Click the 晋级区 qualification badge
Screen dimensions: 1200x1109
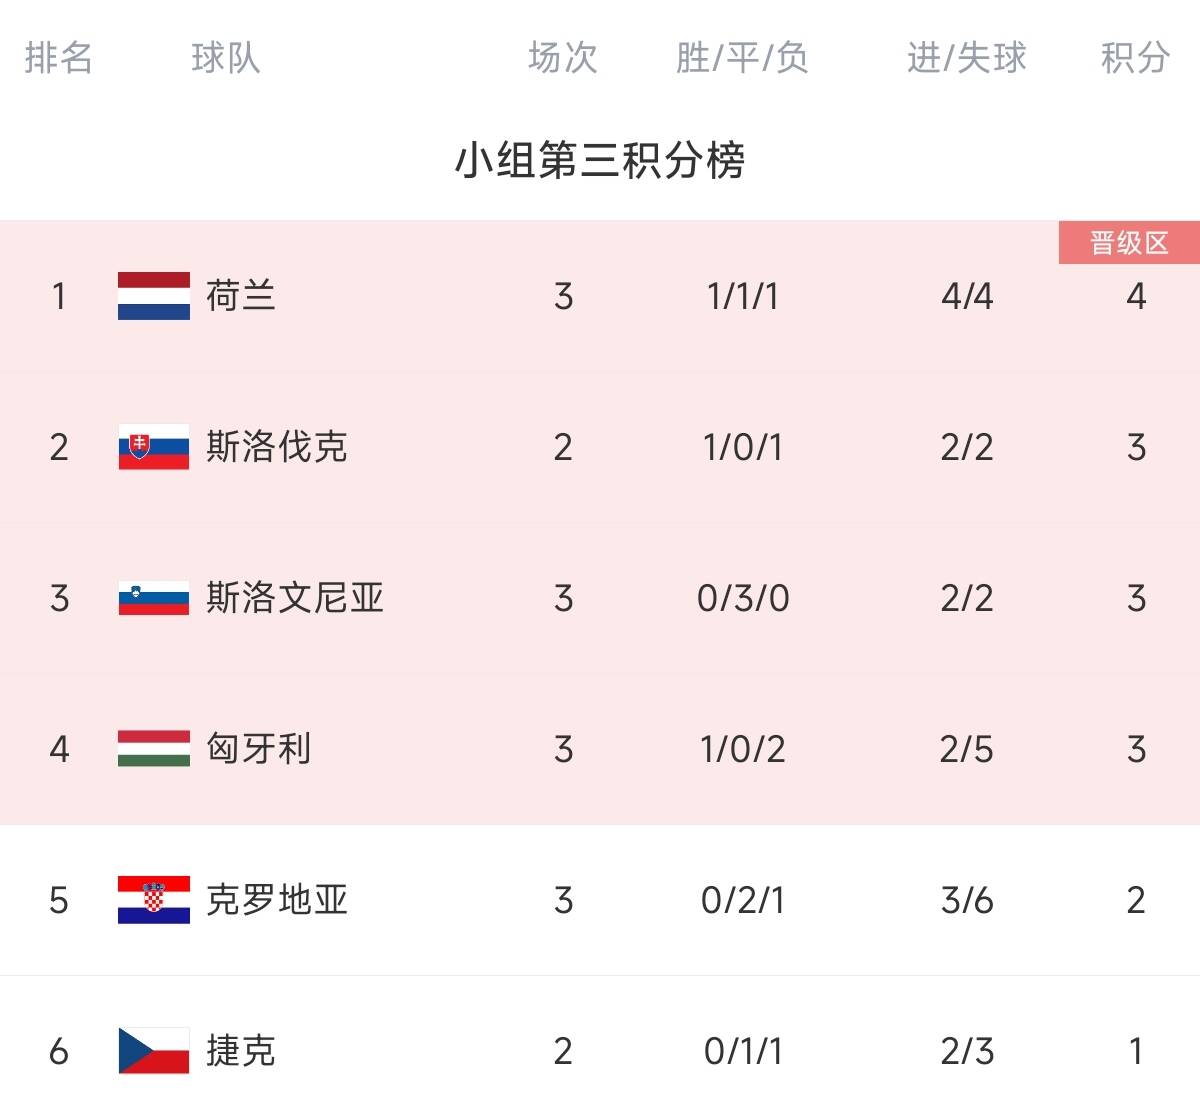coord(1129,243)
